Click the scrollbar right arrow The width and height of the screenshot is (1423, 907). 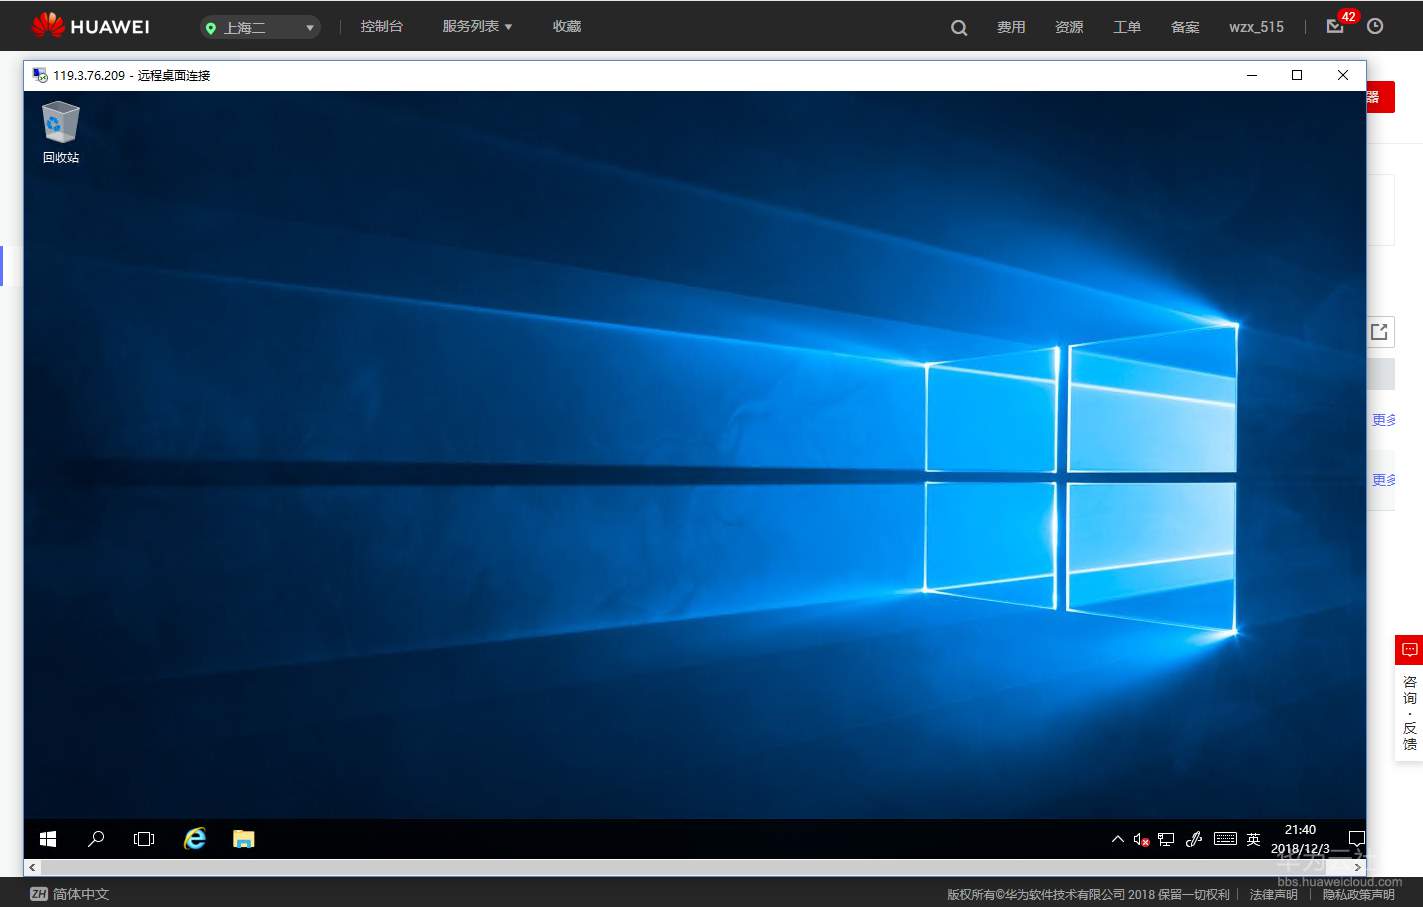(x=1357, y=868)
